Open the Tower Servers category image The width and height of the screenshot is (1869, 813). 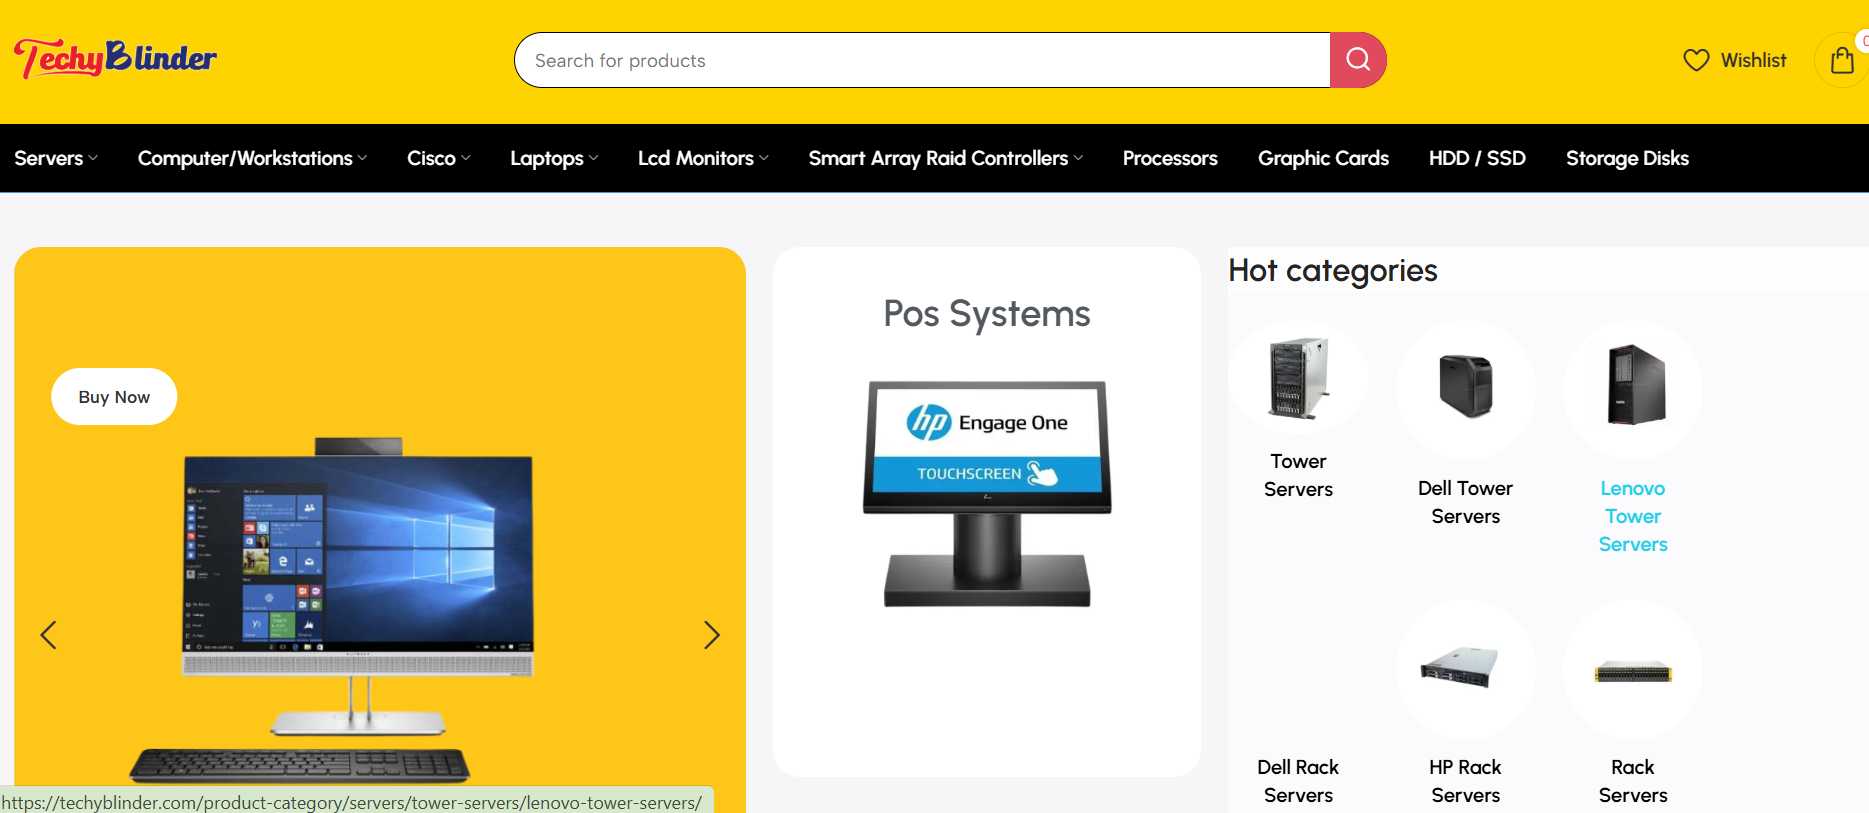[1298, 378]
